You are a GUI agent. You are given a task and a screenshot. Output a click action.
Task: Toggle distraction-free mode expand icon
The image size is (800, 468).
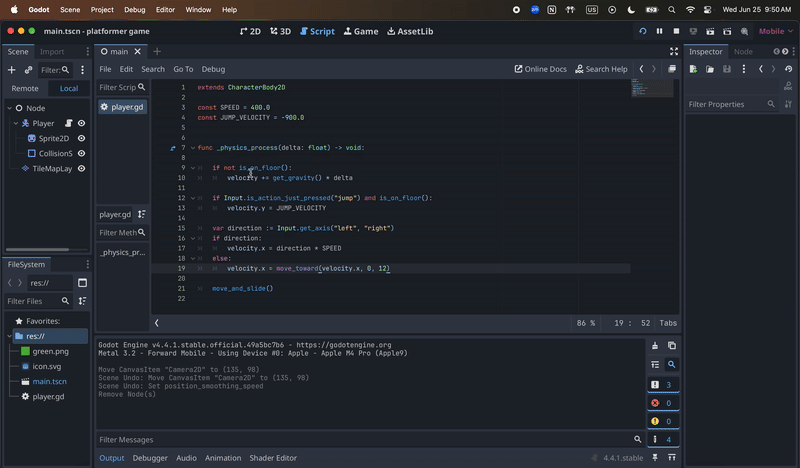(x=672, y=69)
